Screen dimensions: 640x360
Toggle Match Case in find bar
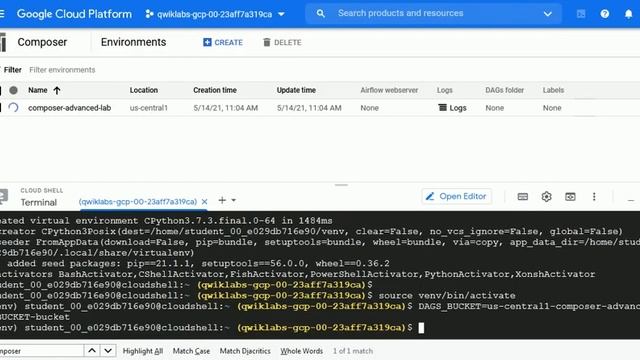(x=191, y=351)
